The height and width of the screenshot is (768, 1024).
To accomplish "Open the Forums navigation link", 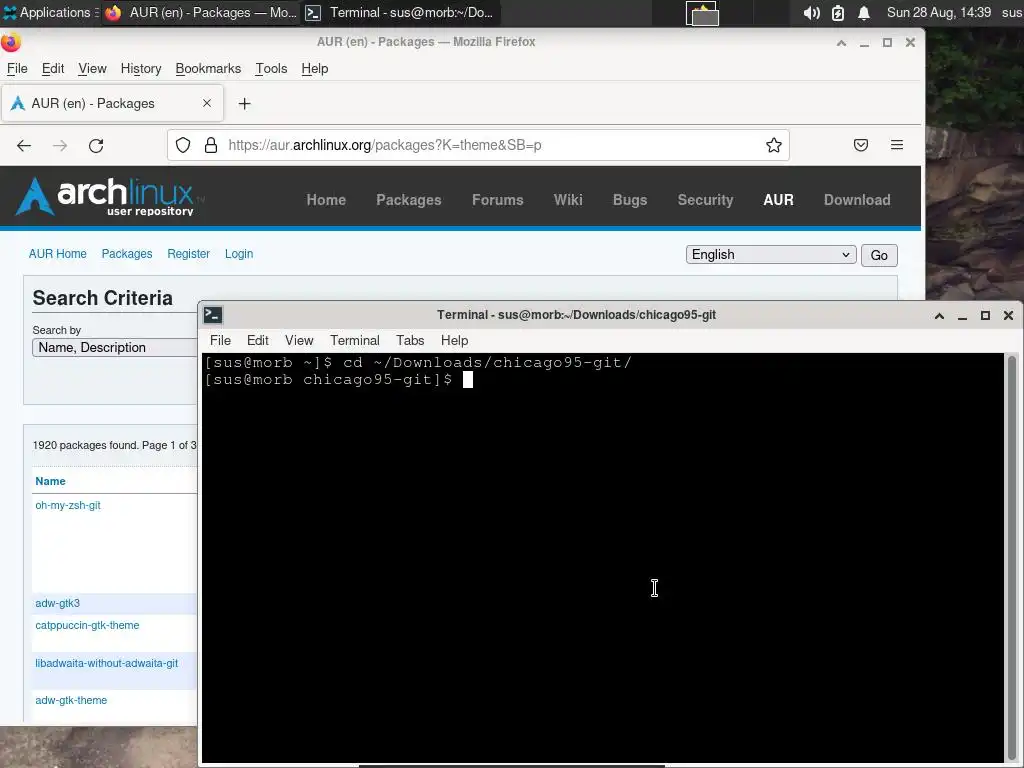I will point(498,200).
